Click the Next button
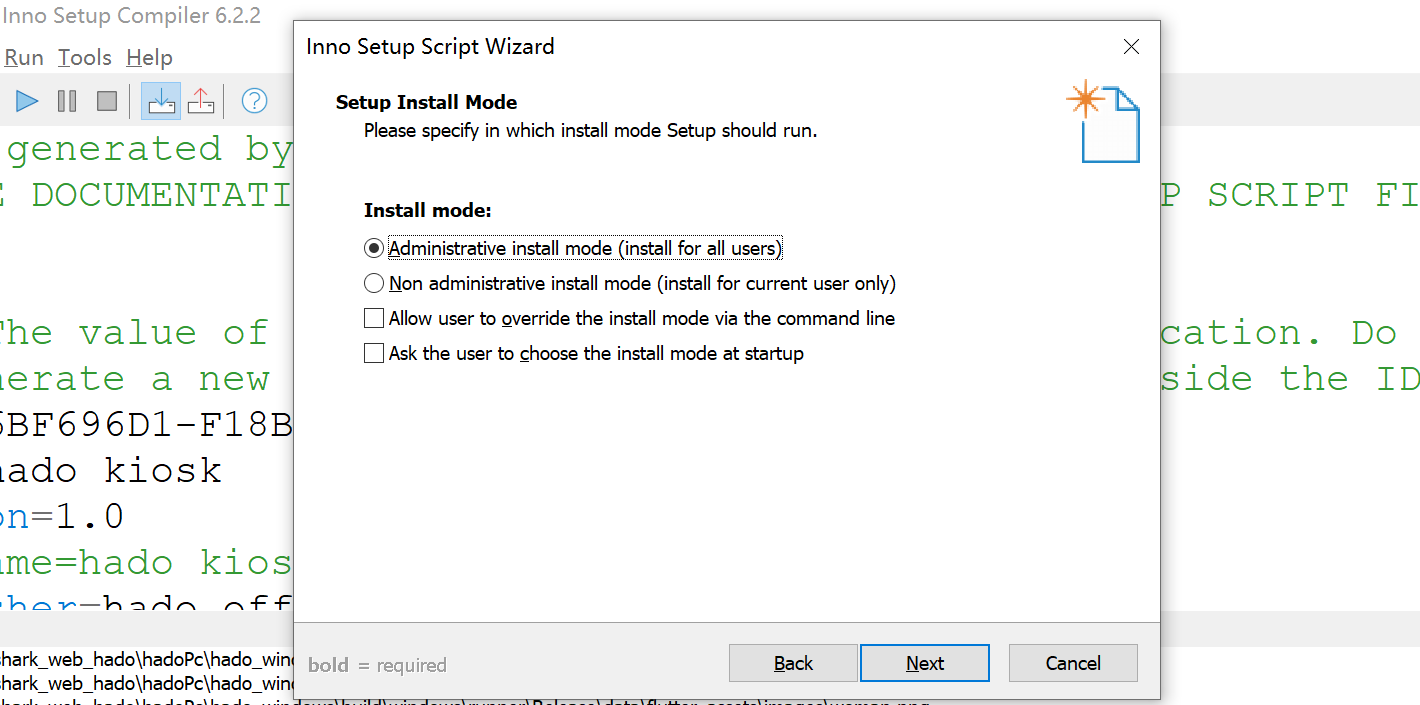1420x705 pixels. point(924,662)
